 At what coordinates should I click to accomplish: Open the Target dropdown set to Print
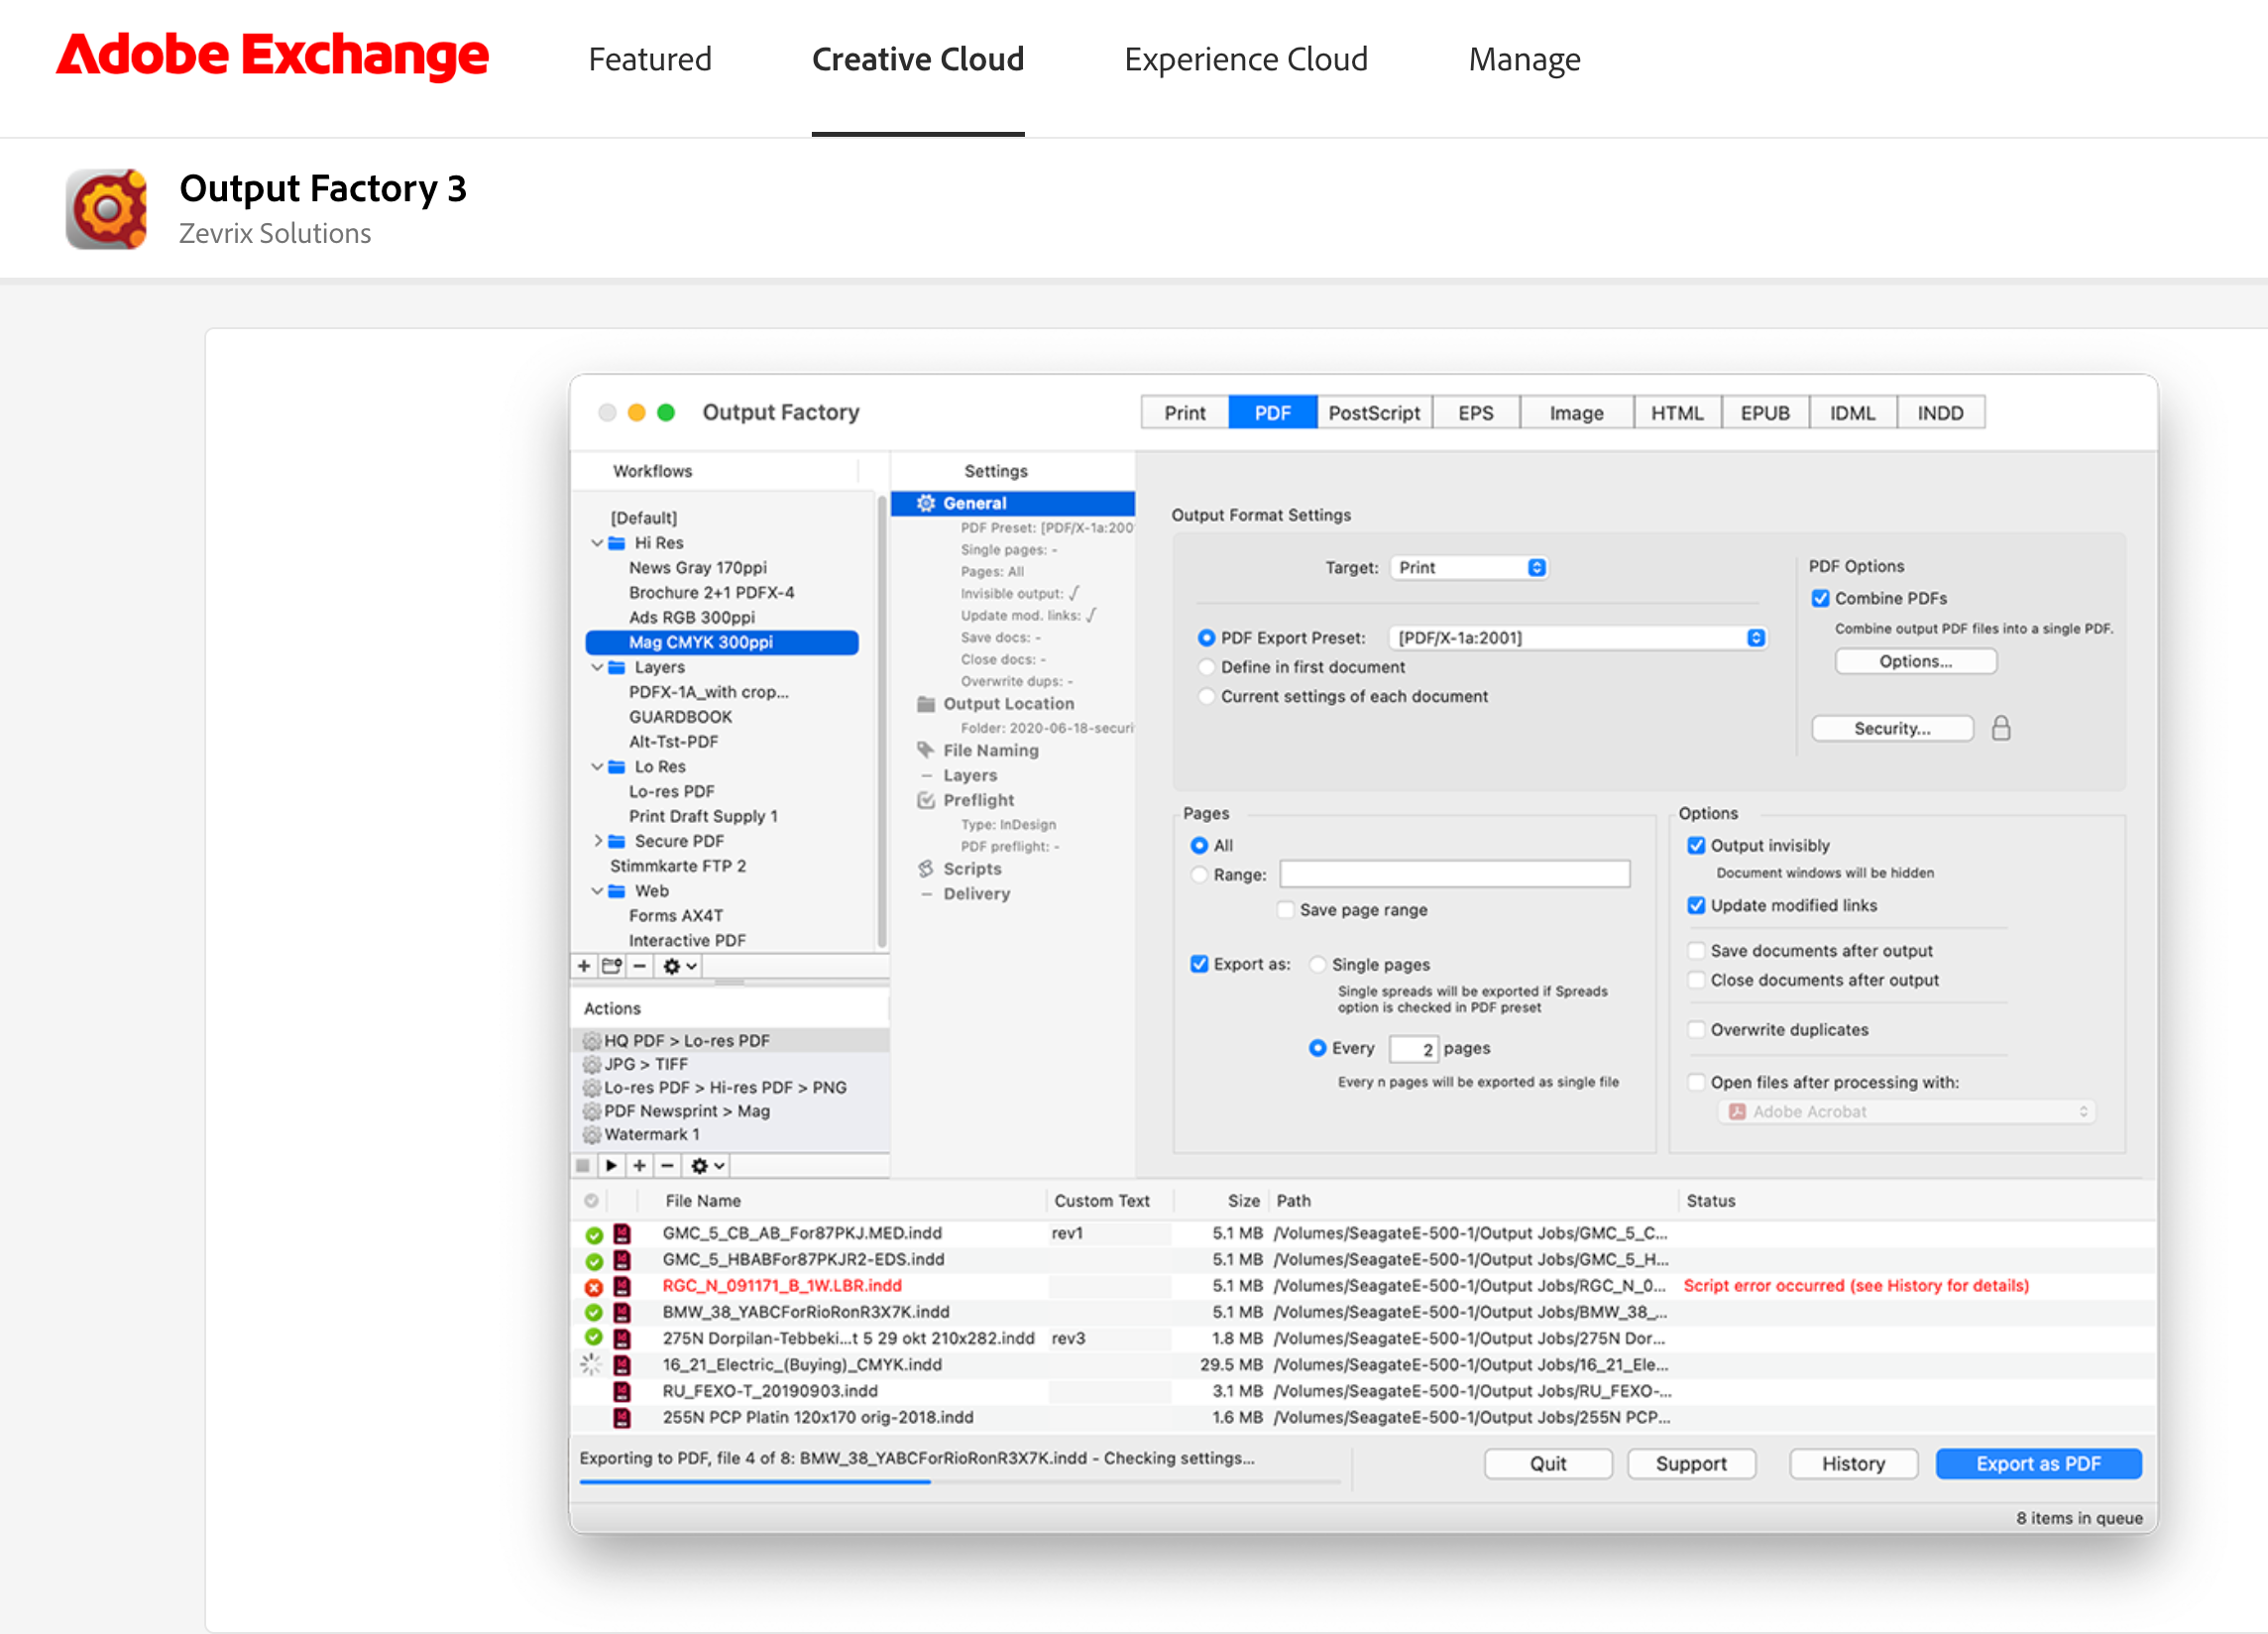point(1468,568)
